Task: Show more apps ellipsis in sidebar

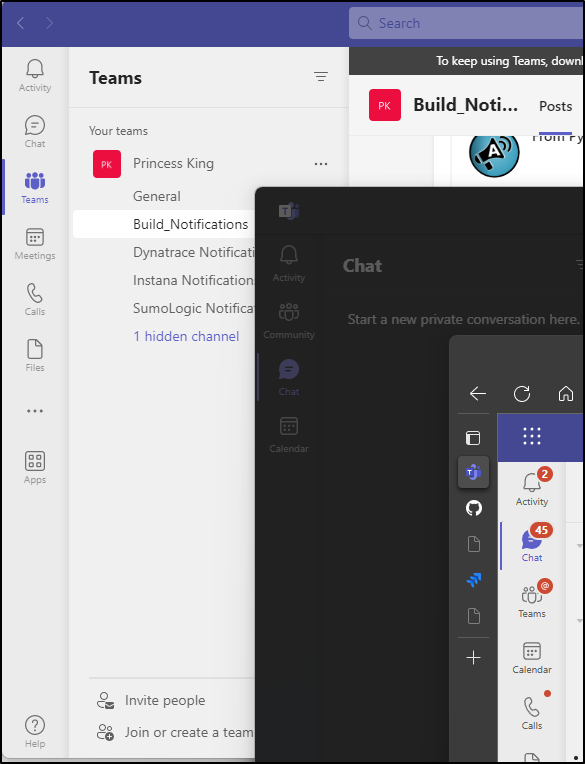Action: coord(35,411)
